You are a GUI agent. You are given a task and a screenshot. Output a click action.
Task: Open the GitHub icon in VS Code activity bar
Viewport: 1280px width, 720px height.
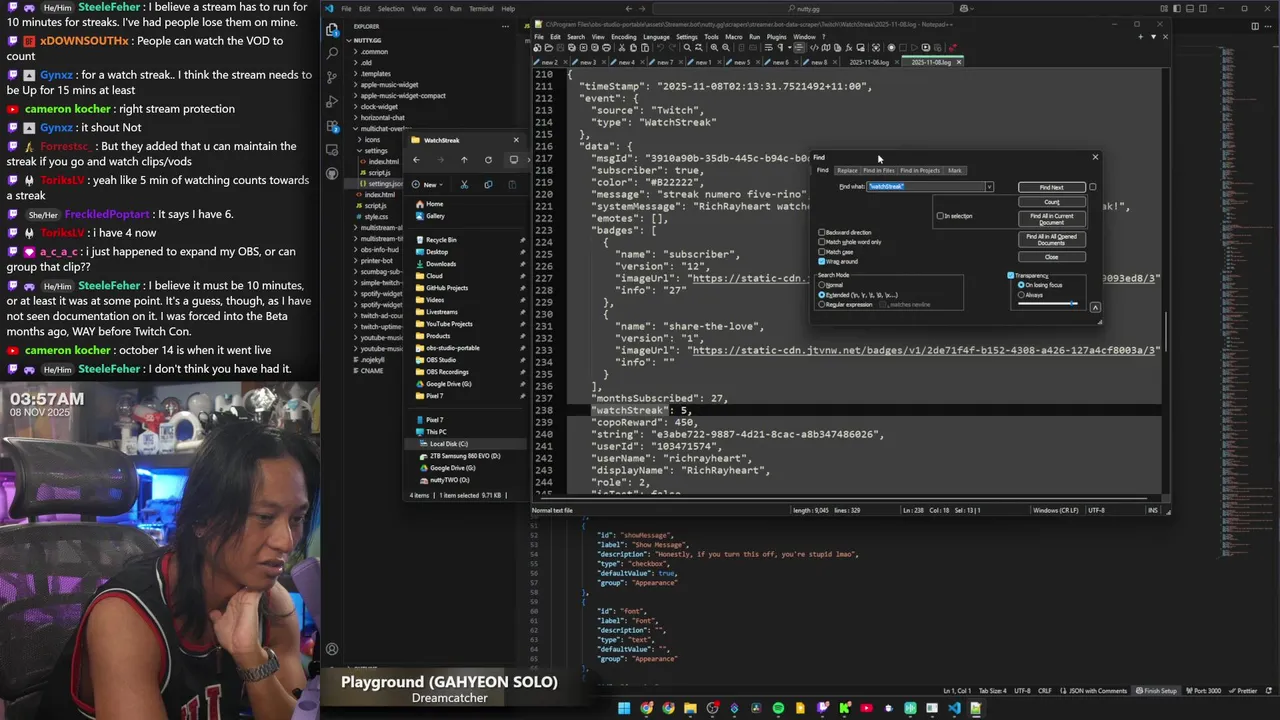(332, 174)
